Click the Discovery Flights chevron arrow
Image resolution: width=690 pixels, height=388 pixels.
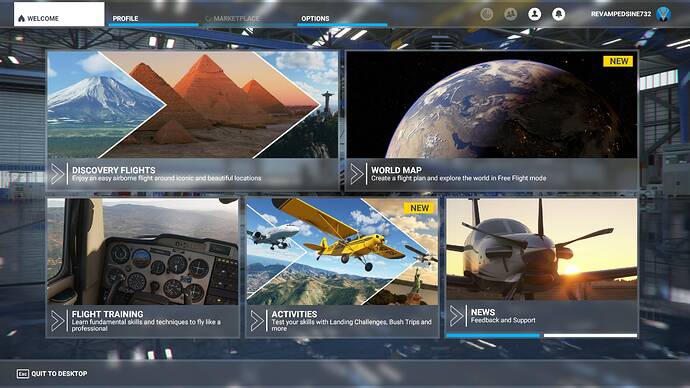tap(57, 174)
